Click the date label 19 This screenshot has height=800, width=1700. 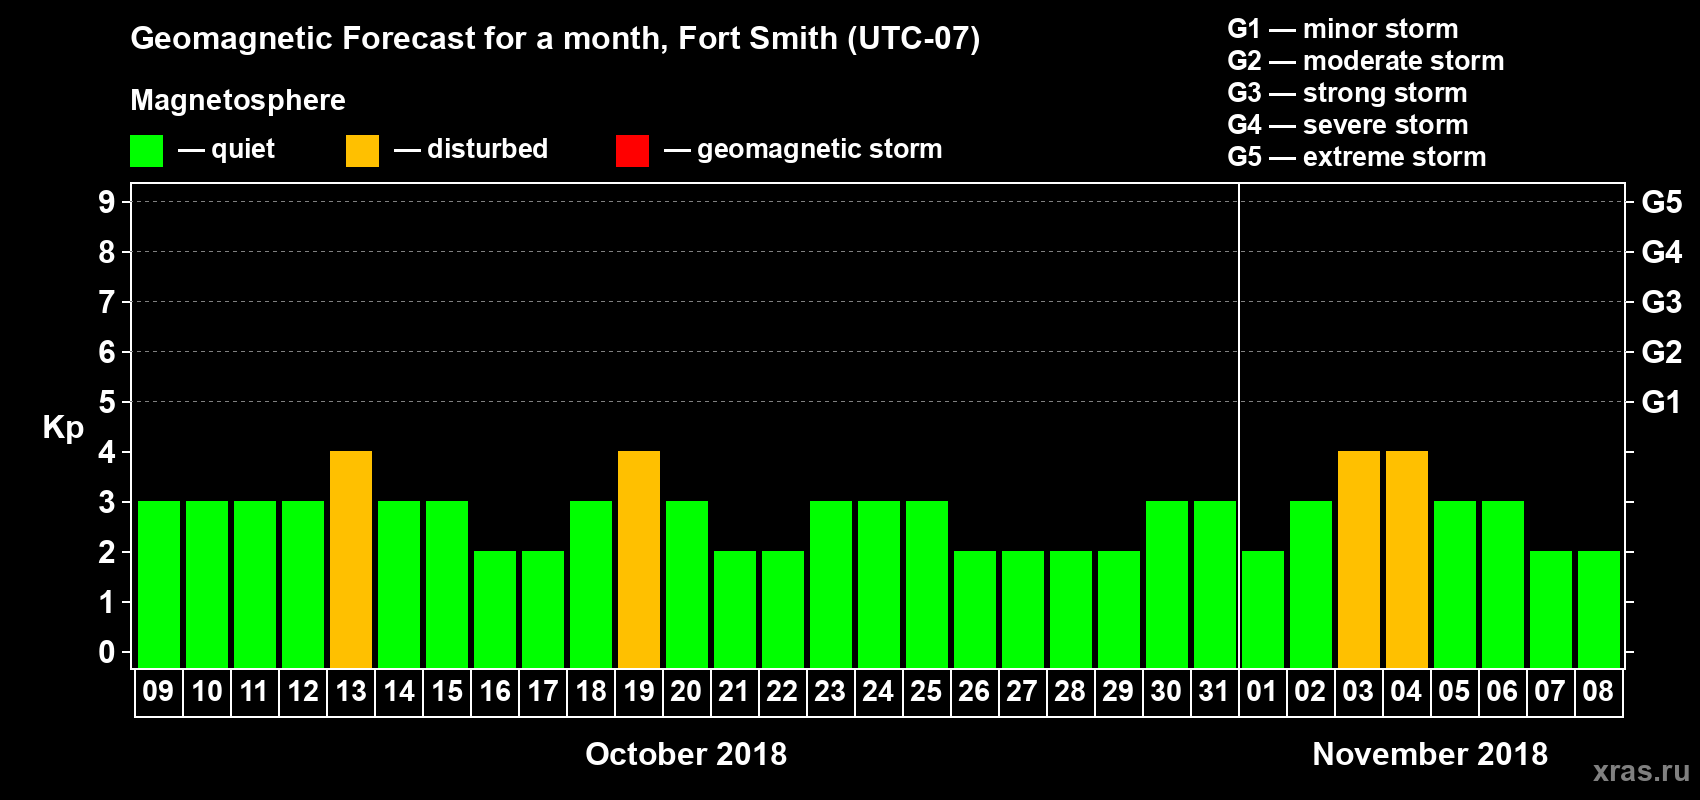point(639,692)
